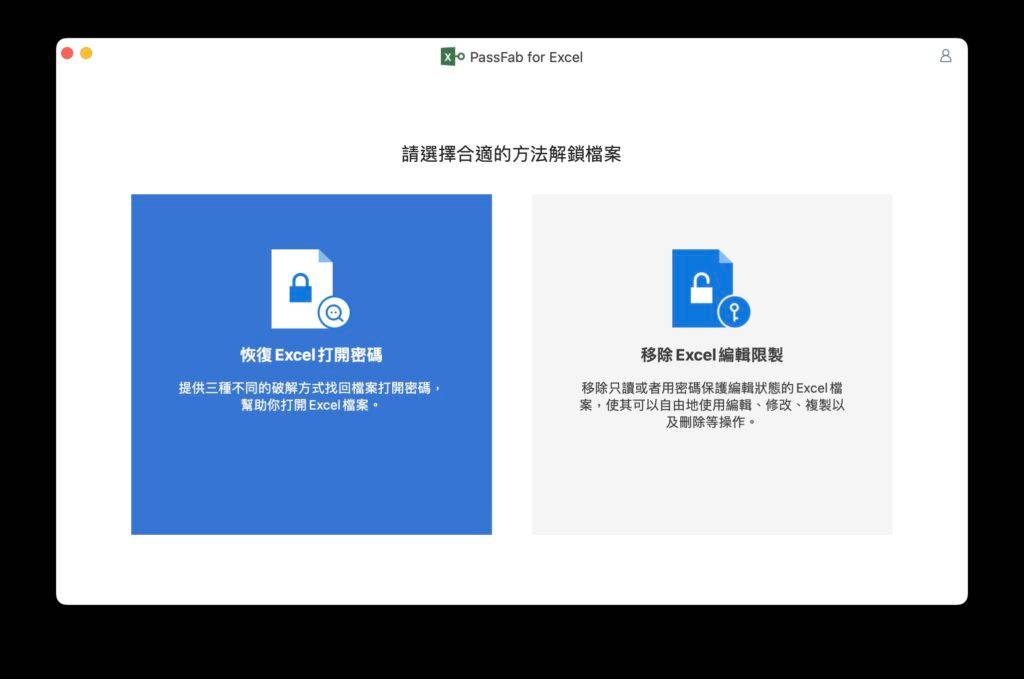The image size is (1024, 679).
Task: Click the description text under 恢復 Excel 打開密碼
Action: point(311,390)
